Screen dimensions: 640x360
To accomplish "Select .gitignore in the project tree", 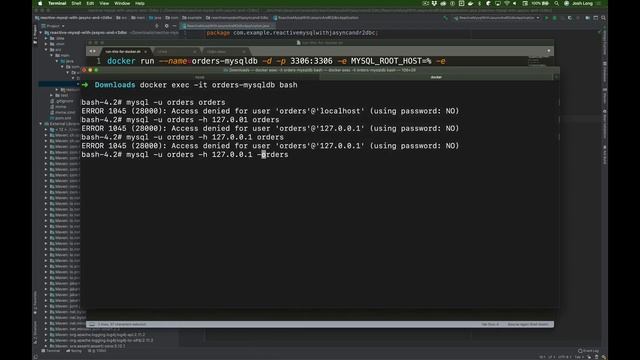I will 62,101.
